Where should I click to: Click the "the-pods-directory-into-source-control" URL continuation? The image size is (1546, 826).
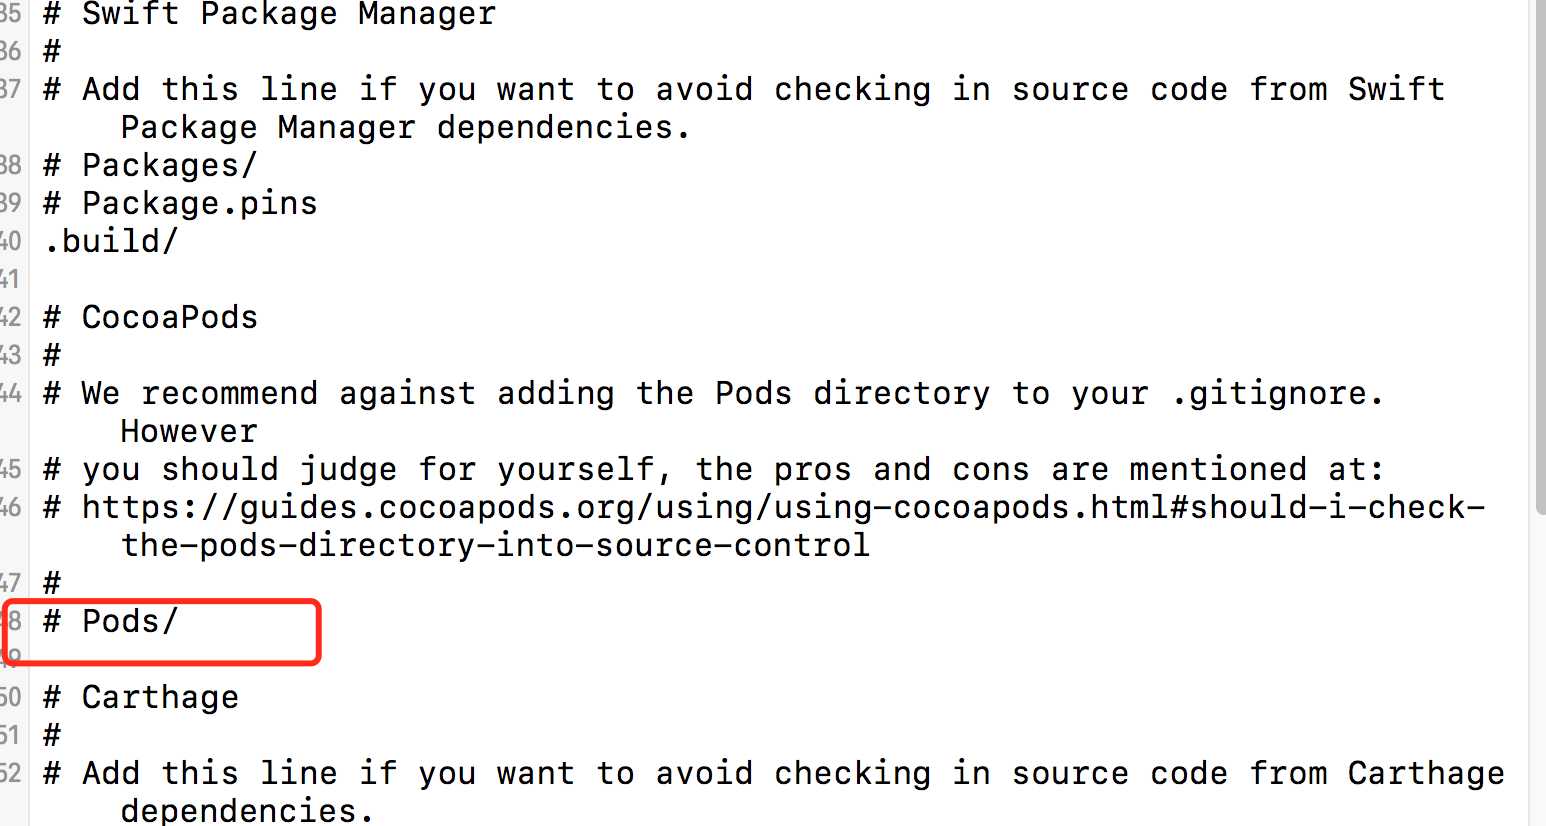click(495, 545)
